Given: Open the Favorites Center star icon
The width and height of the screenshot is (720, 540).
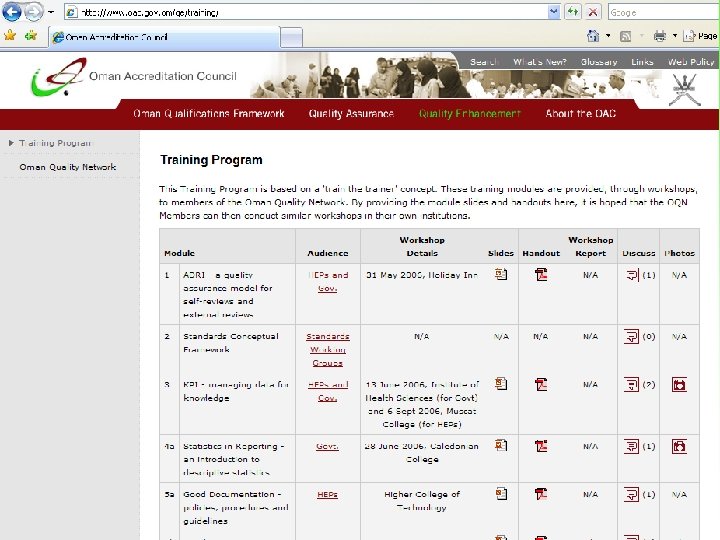Looking at the screenshot, I should (x=10, y=35).
